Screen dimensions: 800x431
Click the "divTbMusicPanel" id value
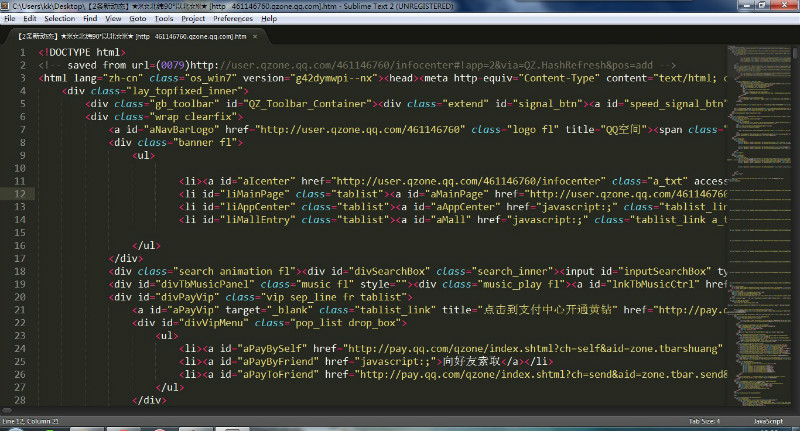point(205,284)
